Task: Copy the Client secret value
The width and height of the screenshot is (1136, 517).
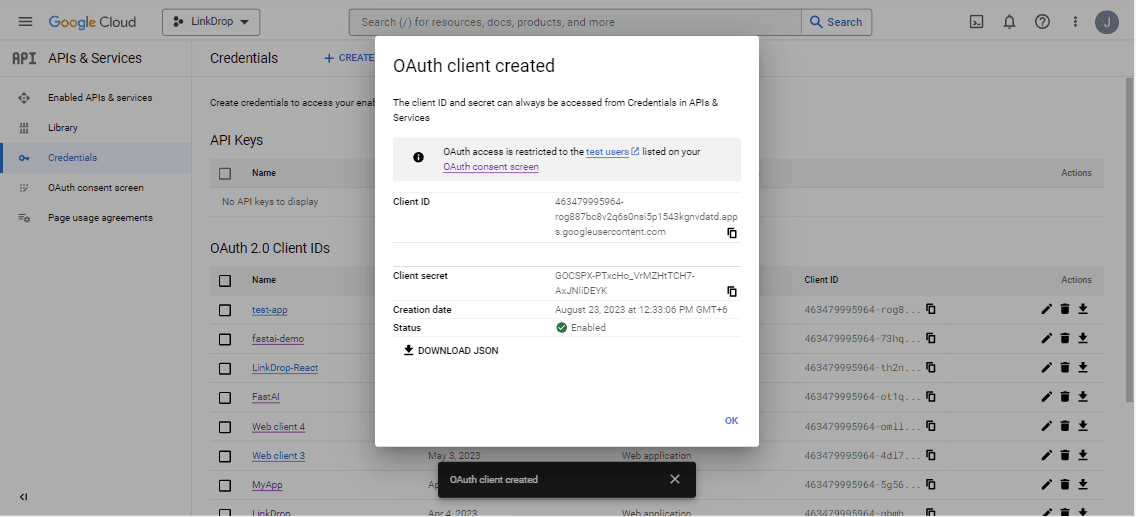Action: tap(731, 292)
